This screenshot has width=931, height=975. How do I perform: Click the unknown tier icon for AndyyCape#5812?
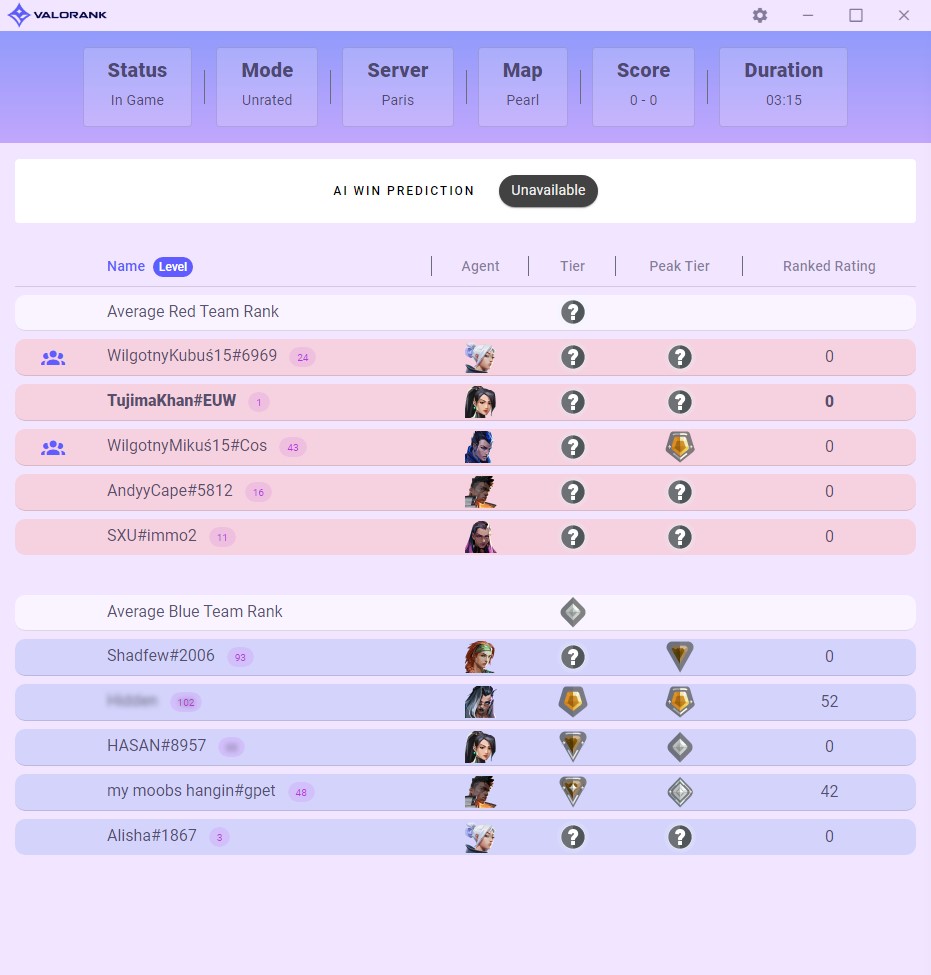coord(572,492)
